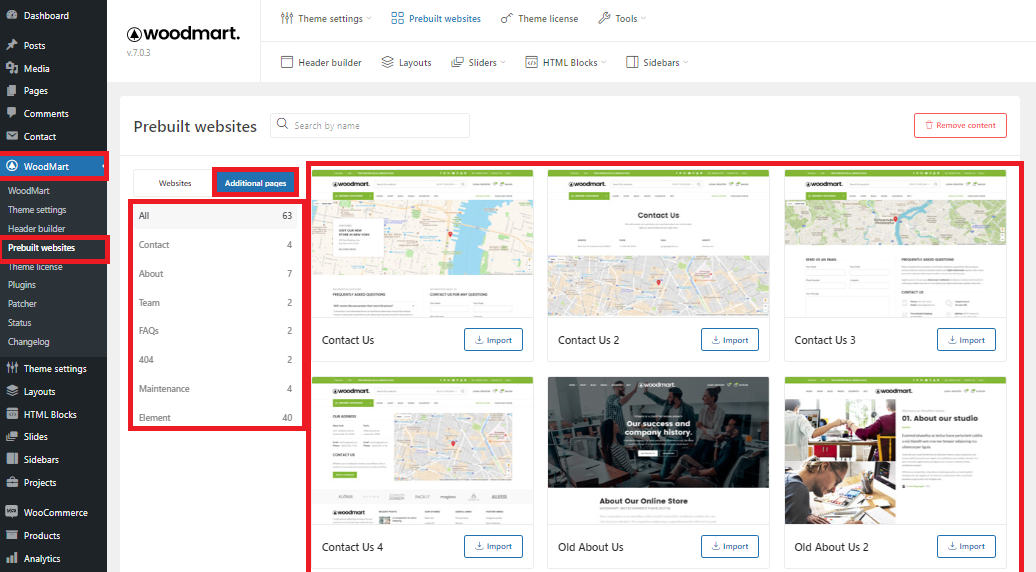Filter by the Maintenance category
The height and width of the screenshot is (572, 1036).
point(215,388)
